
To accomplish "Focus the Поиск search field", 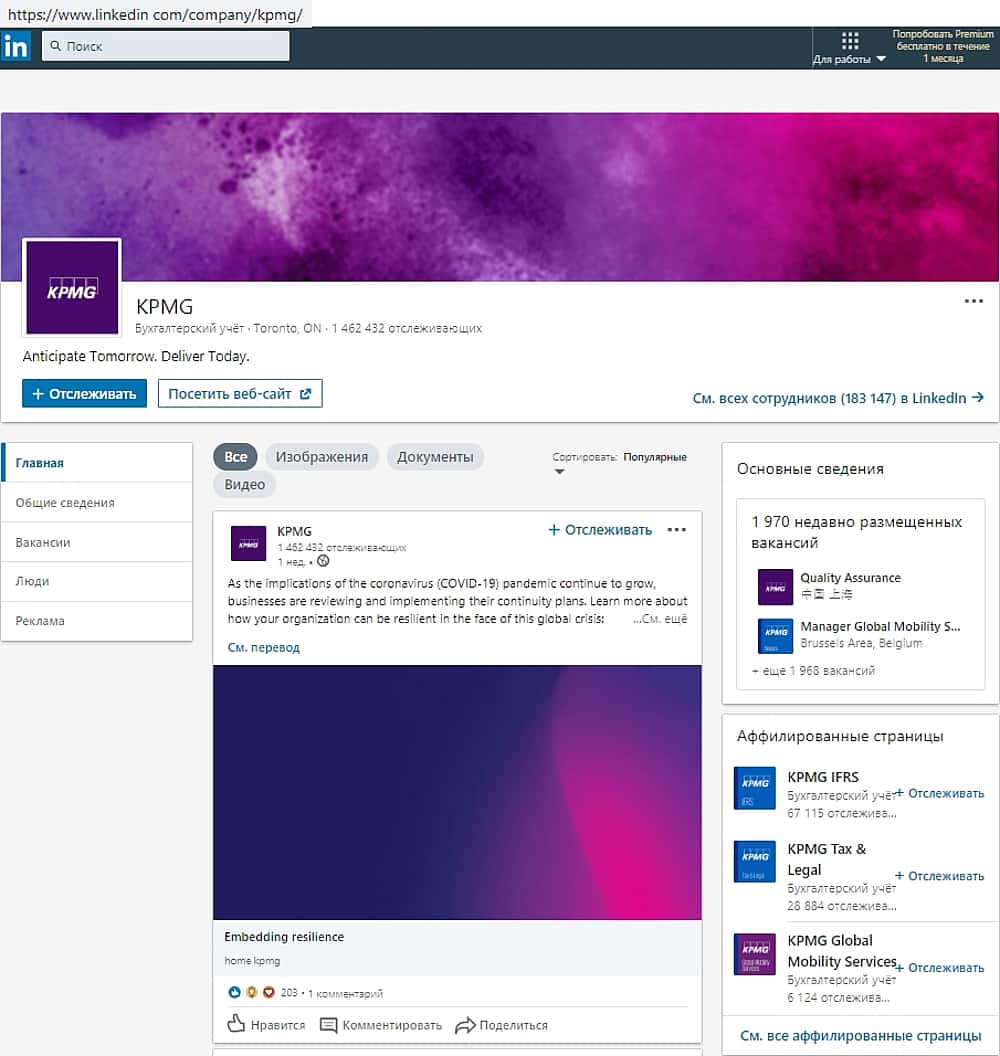I will [166, 46].
